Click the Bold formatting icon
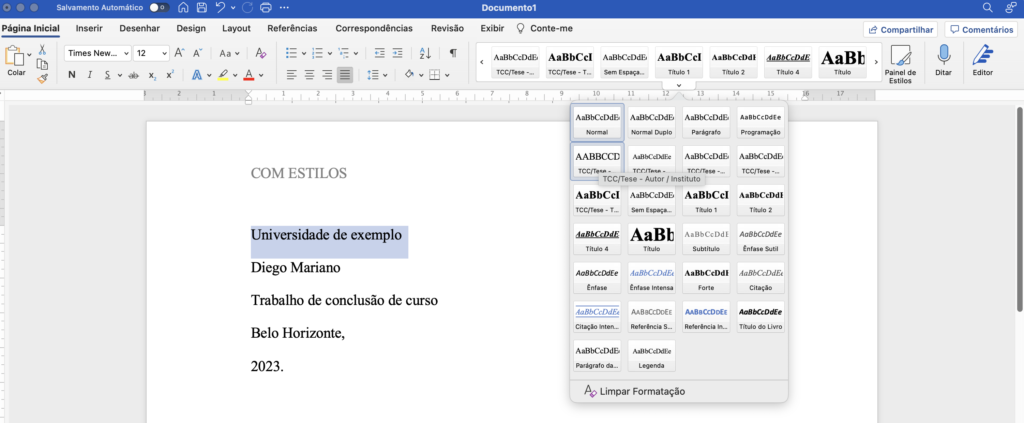 [x=73, y=75]
